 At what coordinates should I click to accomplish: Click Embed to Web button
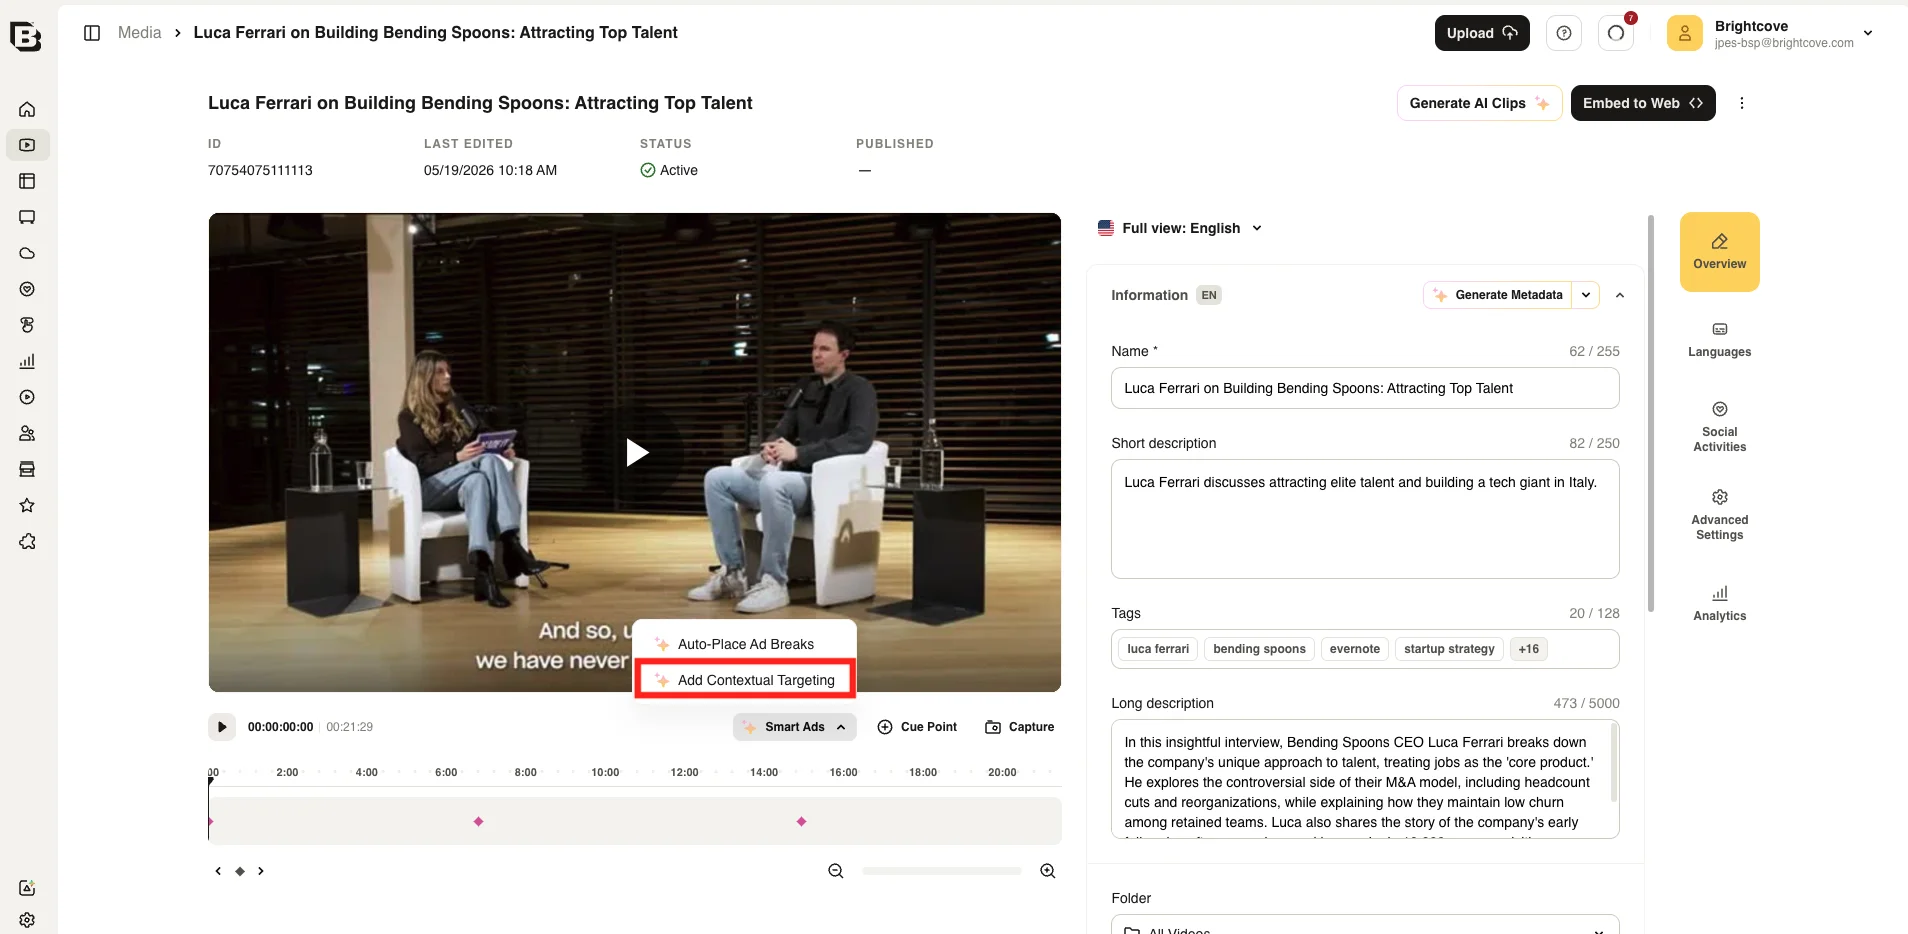[1643, 103]
